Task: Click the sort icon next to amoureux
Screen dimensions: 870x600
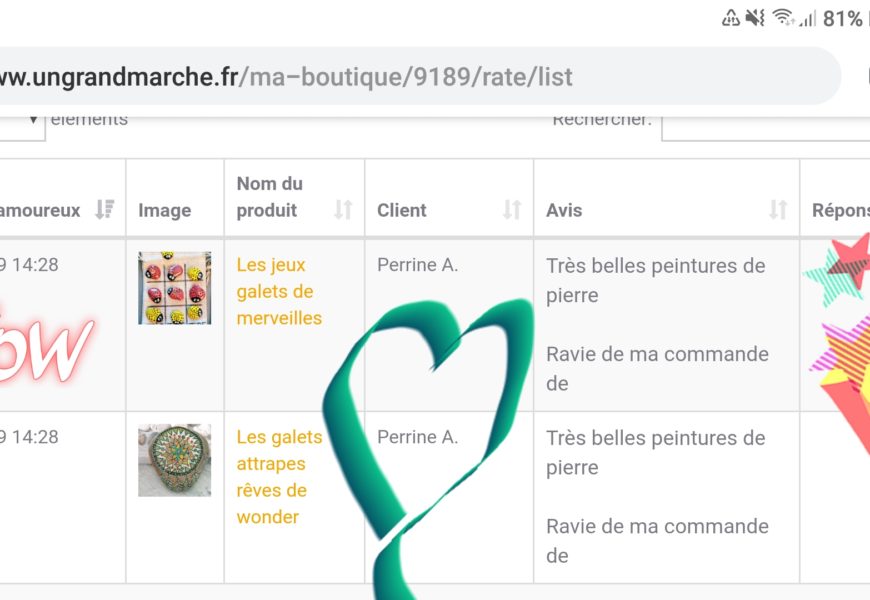Action: (105, 210)
